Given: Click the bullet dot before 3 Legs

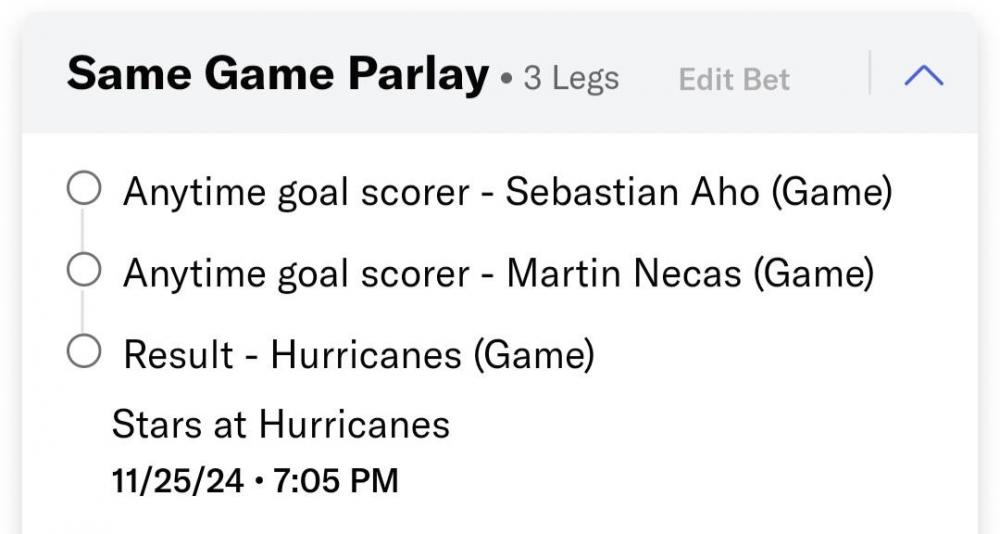Looking at the screenshot, I should pos(507,79).
